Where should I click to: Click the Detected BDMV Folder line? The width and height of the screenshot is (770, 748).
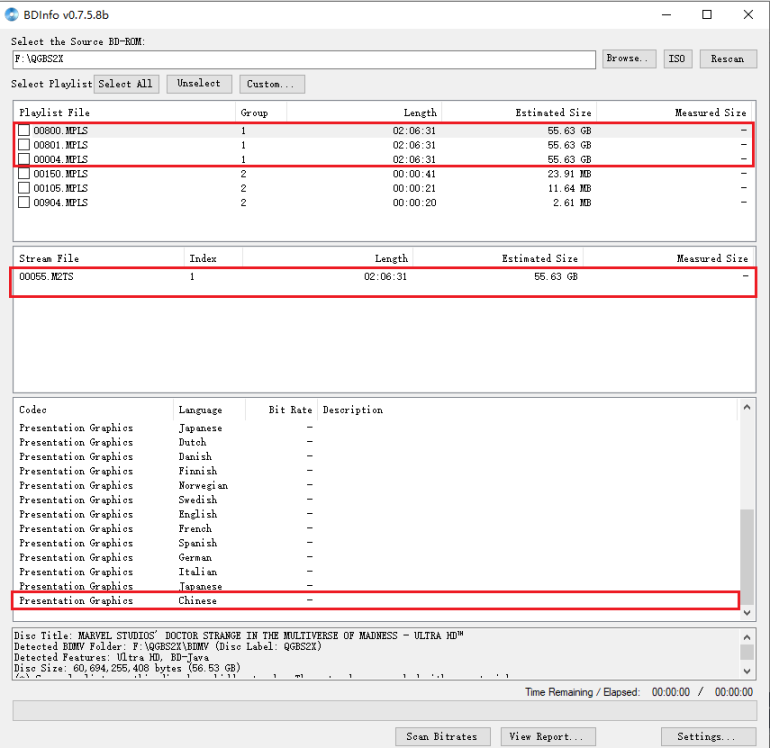coord(168,646)
